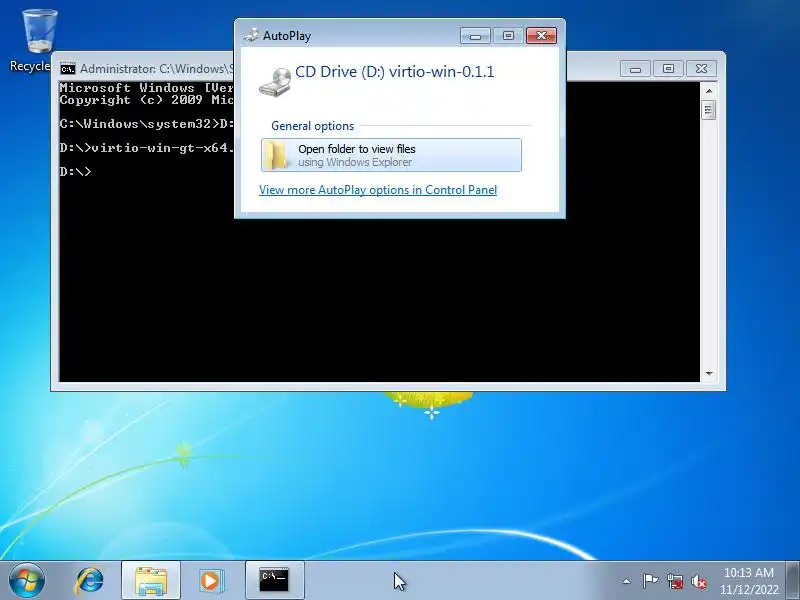Click the Command Prompt scrollbar thumb

tap(709, 110)
